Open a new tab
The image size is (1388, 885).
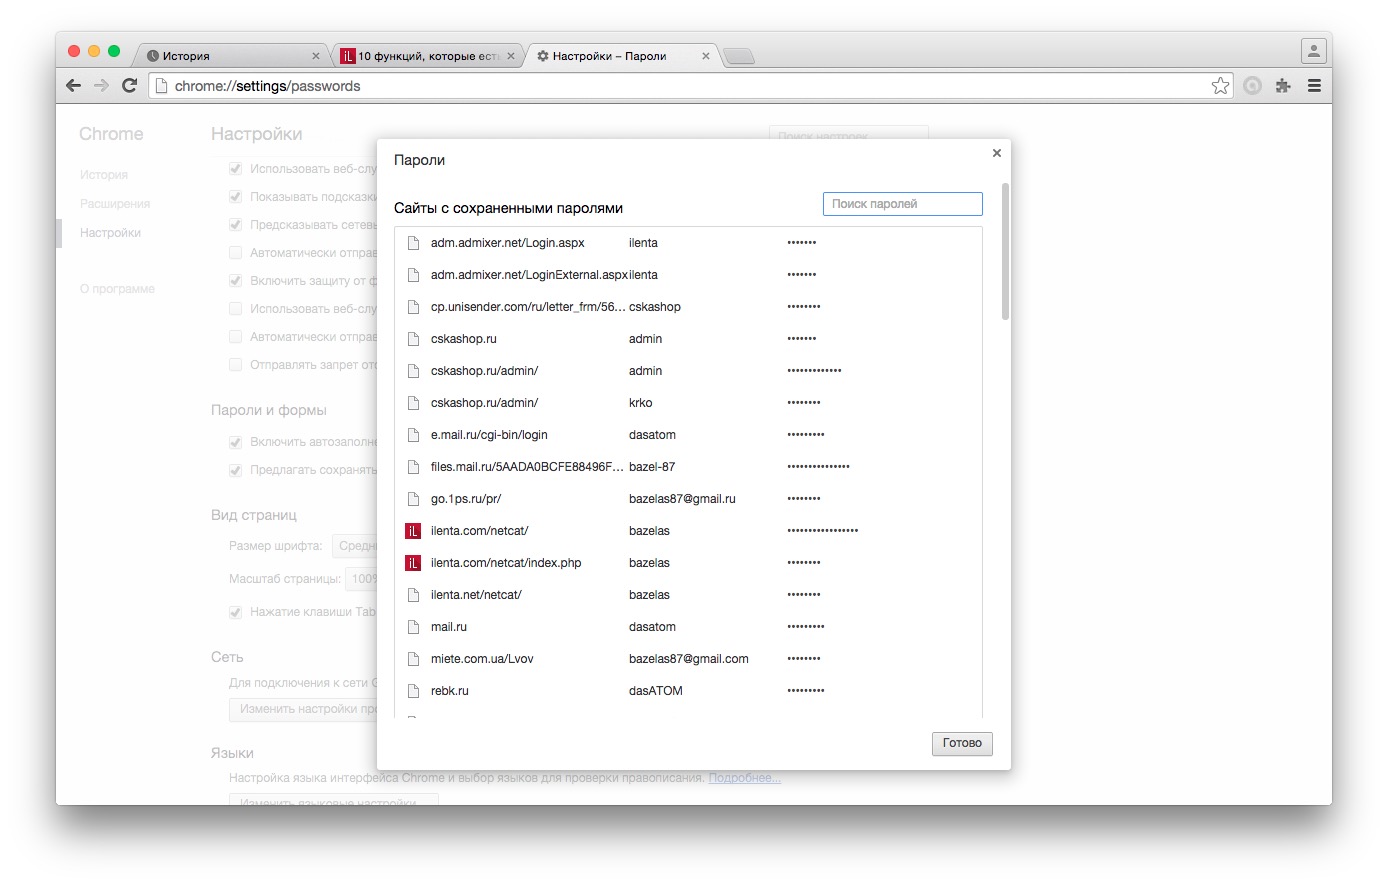click(739, 56)
